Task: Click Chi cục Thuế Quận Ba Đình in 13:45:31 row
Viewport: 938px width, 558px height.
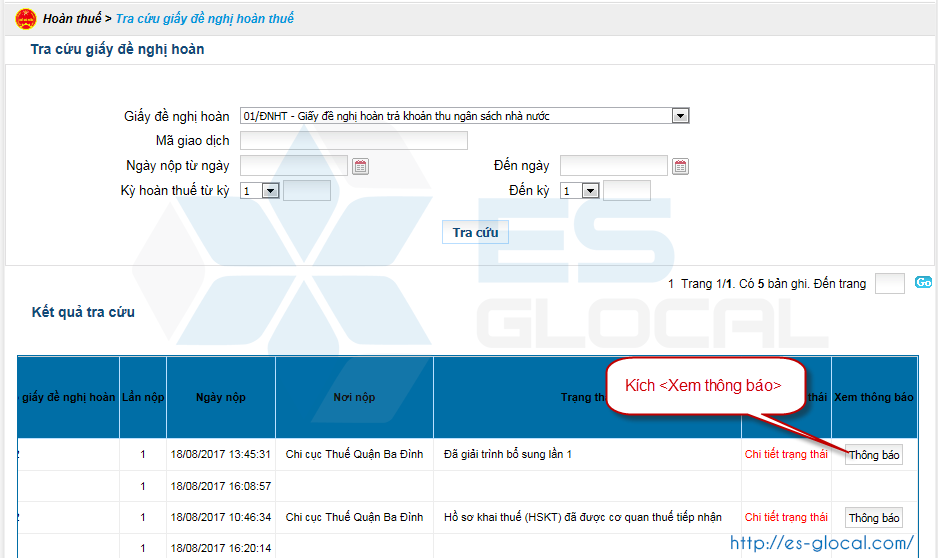Action: (x=354, y=455)
